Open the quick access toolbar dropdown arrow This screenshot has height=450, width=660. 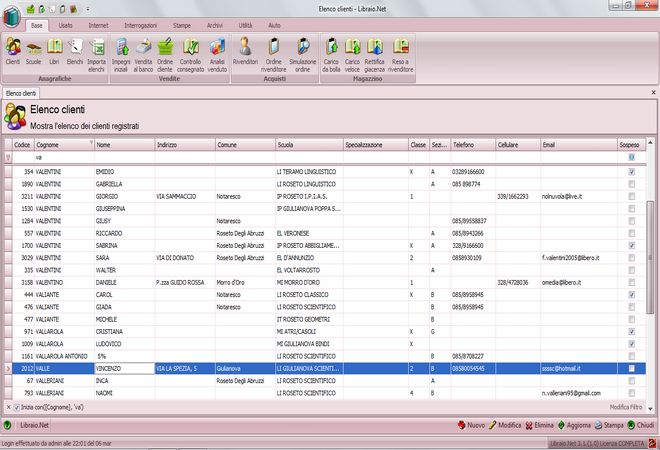(x=88, y=9)
